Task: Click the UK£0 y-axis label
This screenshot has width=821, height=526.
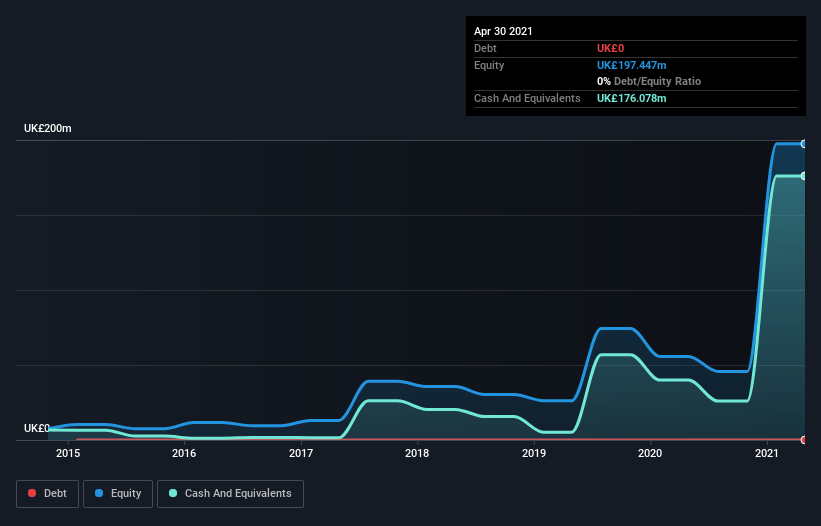Action: [37, 428]
